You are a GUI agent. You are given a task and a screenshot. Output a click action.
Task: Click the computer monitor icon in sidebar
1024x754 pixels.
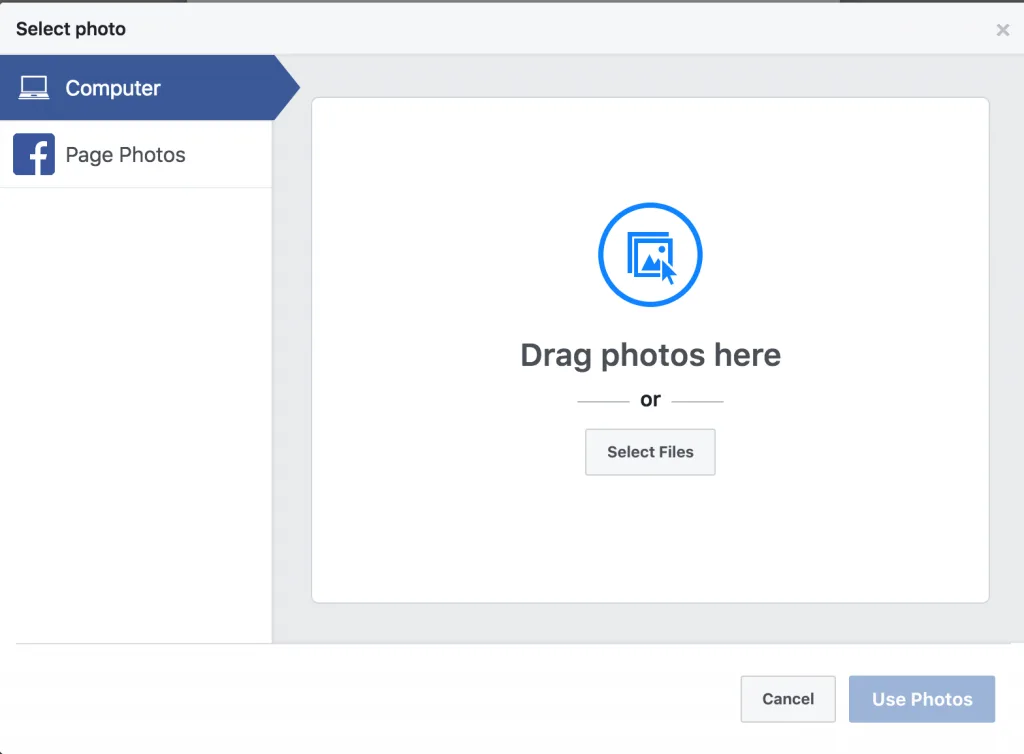[x=33, y=87]
